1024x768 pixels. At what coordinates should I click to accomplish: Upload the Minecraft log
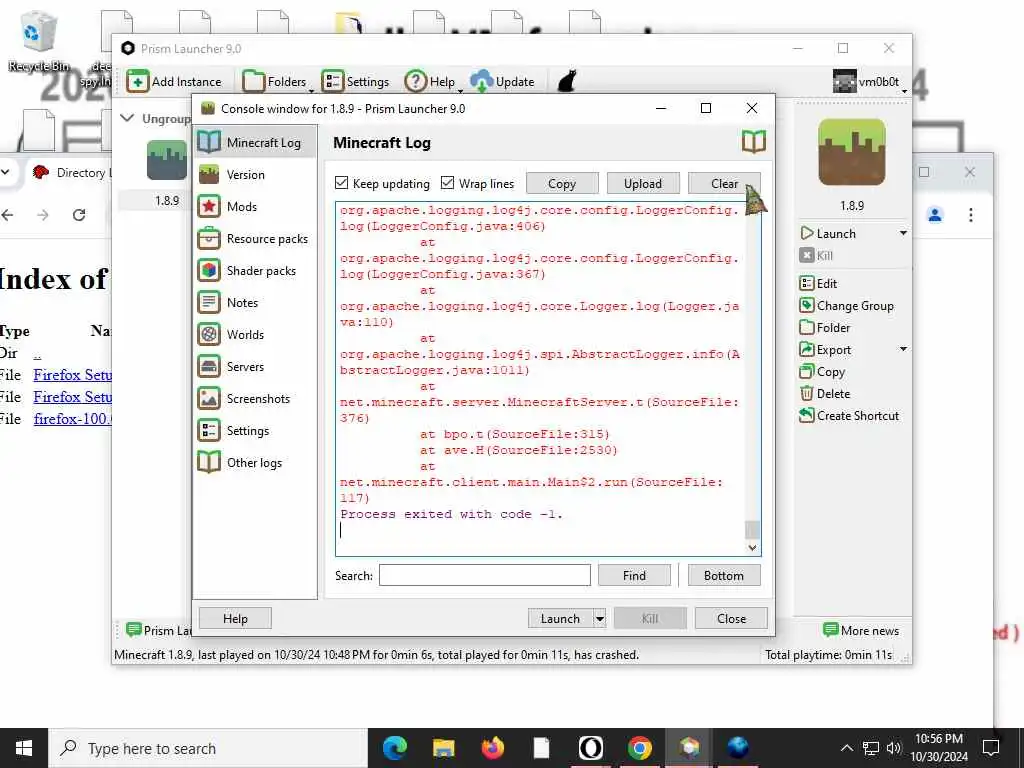point(643,184)
